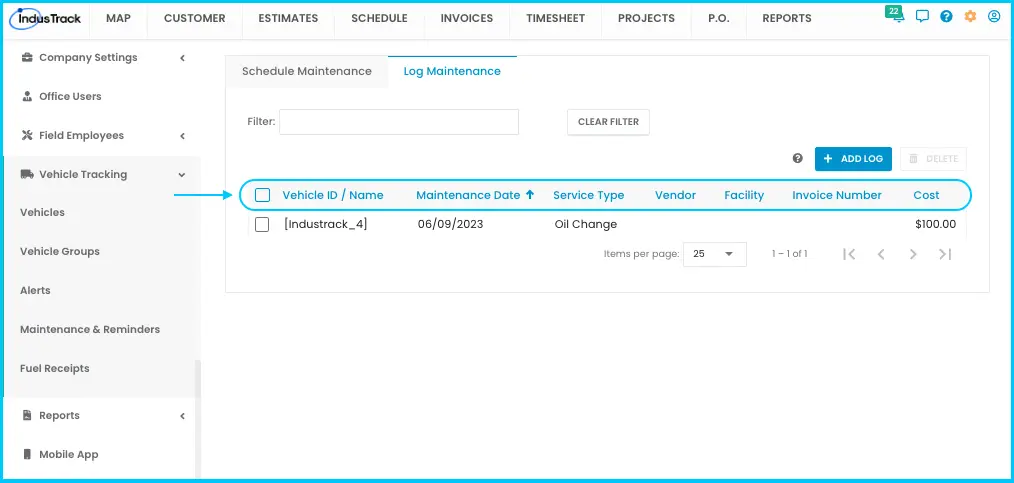Sort by Facility column header

tap(744, 195)
